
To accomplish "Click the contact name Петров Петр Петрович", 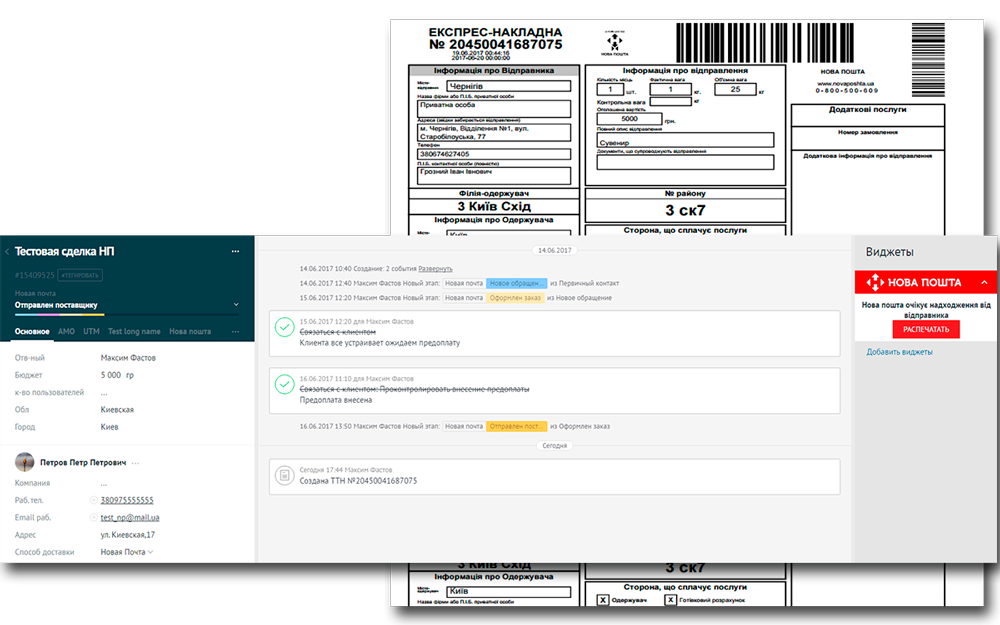I will (x=83, y=462).
